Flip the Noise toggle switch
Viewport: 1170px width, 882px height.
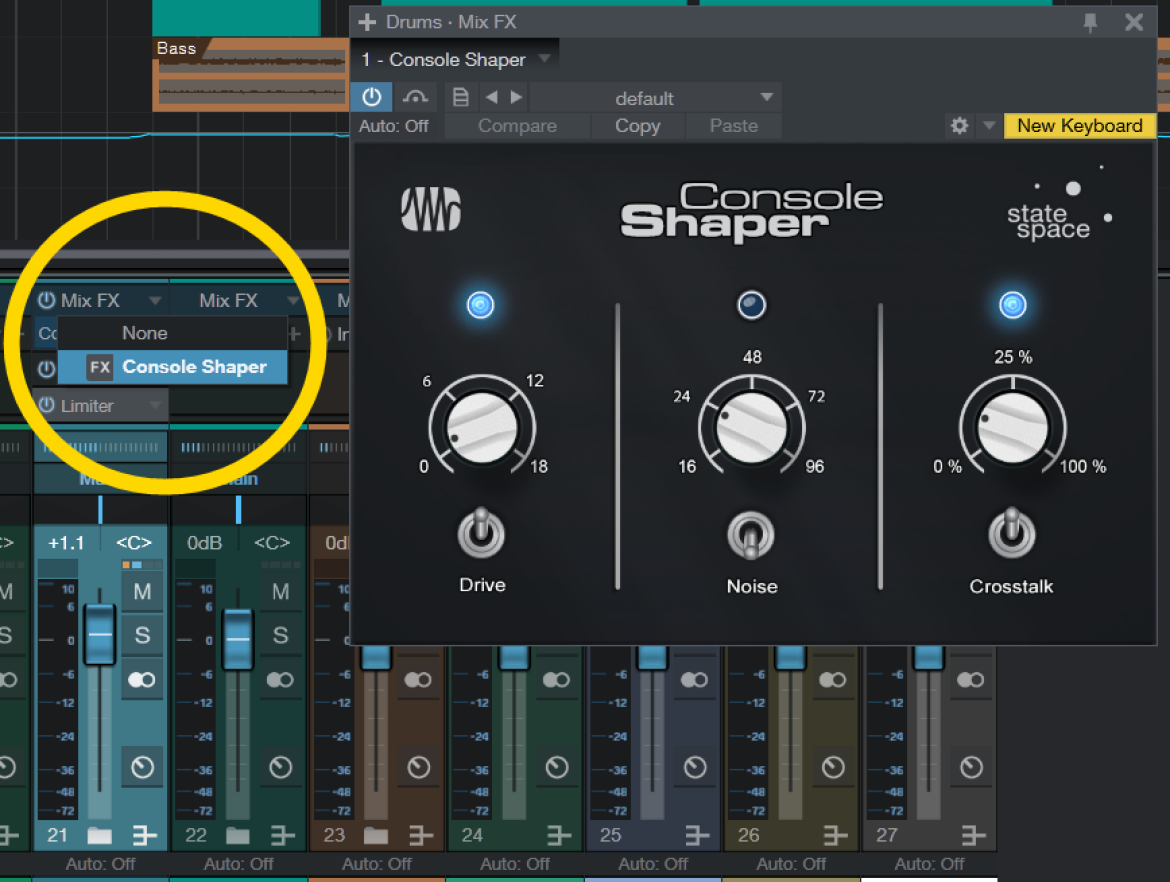751,535
